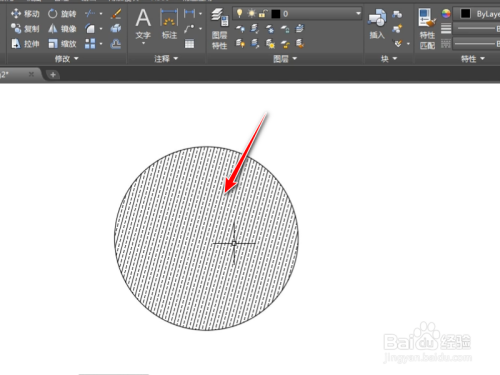Open the Edit Attributes dropdown arrow
500x375 pixels.
point(408,44)
